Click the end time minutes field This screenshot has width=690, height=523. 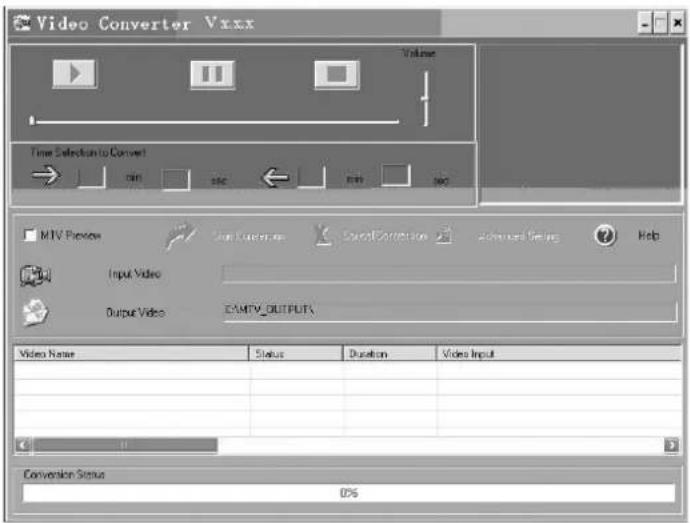pos(312,177)
